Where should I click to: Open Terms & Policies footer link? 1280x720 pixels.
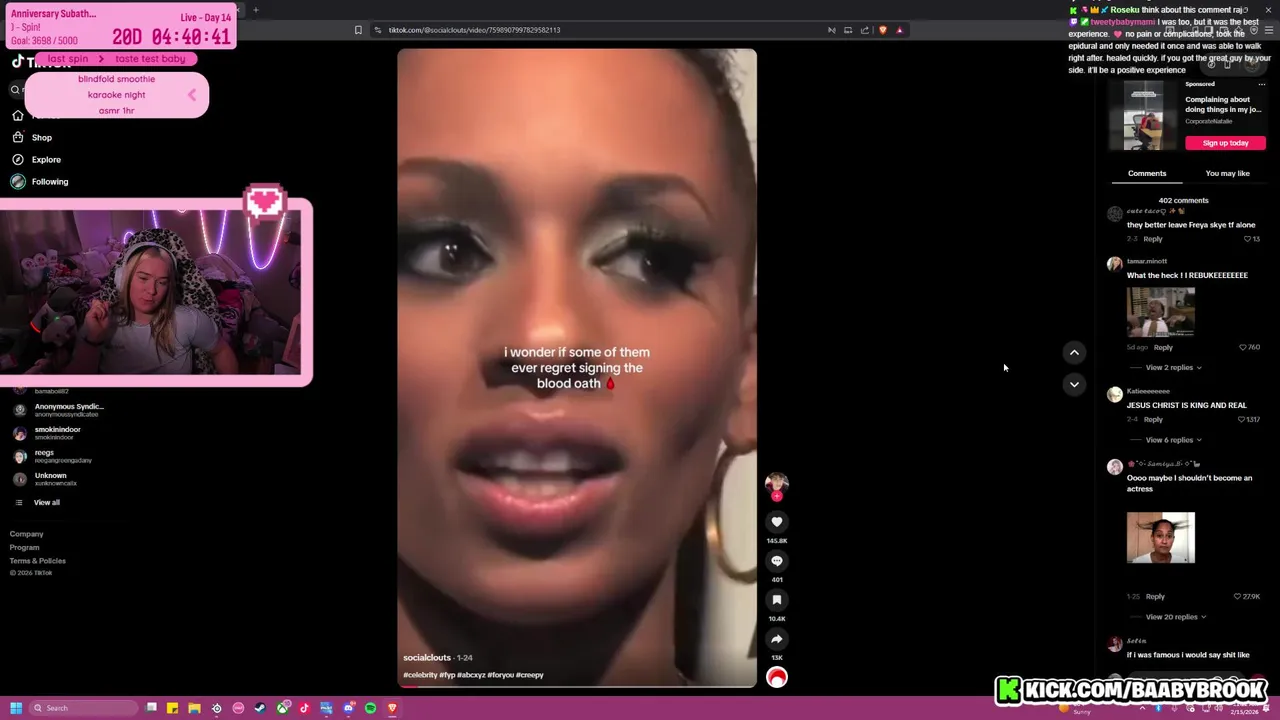click(38, 561)
